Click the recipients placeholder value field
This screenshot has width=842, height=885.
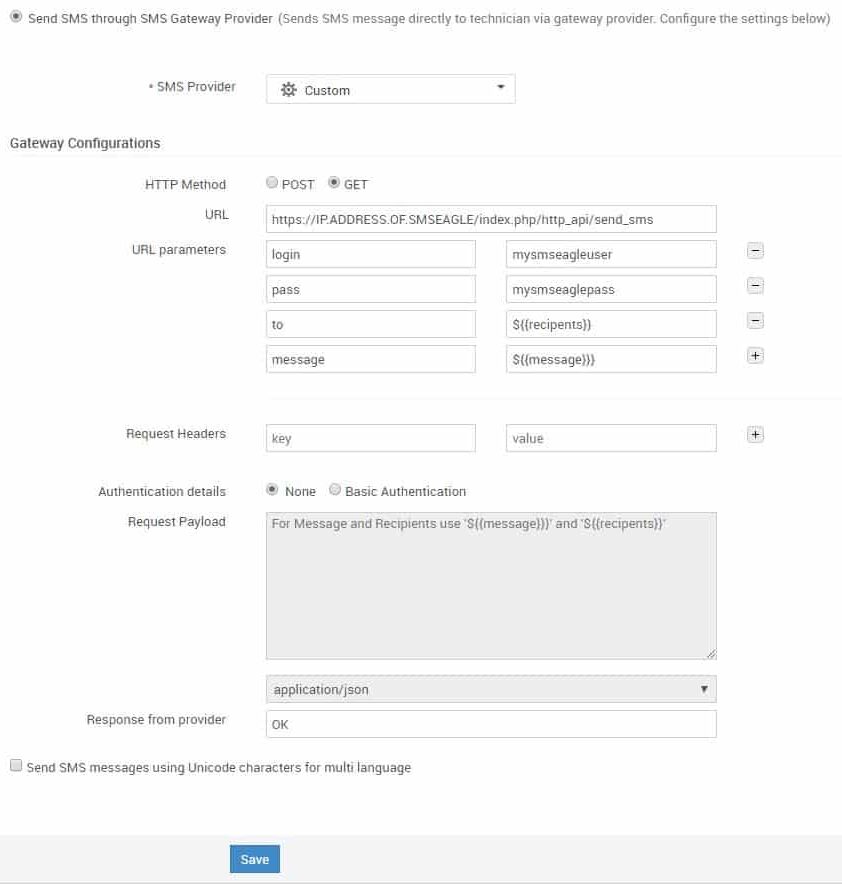pos(611,324)
